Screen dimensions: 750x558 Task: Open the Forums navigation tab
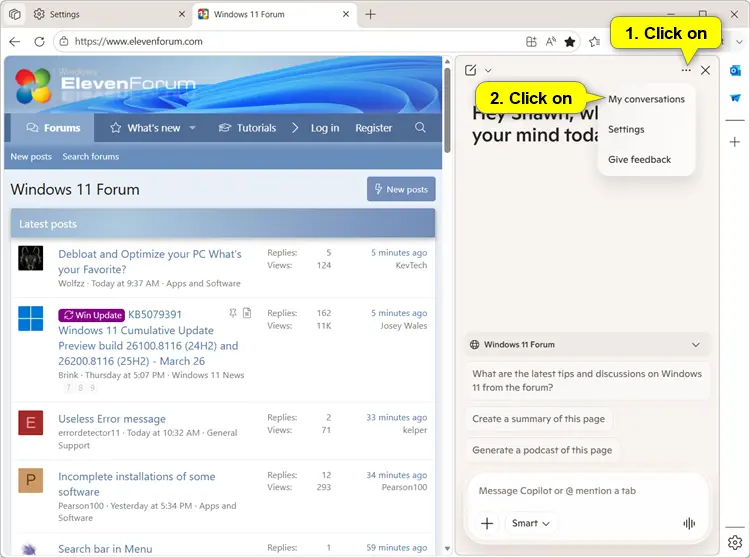[x=53, y=128]
